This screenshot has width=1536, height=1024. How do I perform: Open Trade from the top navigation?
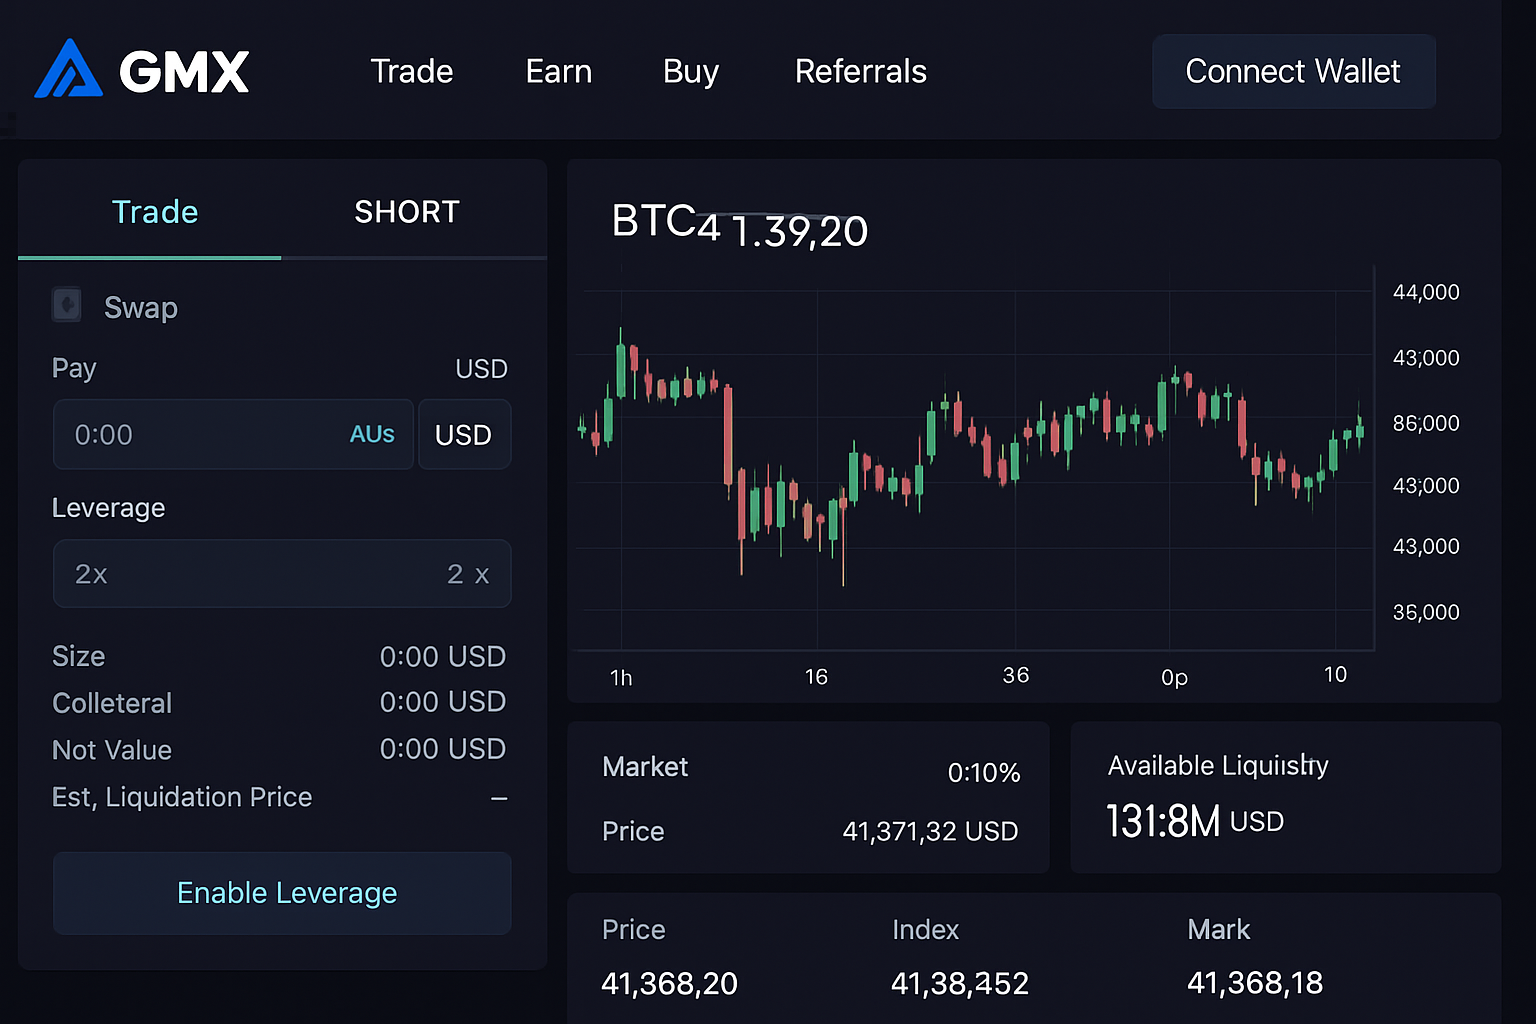[412, 71]
